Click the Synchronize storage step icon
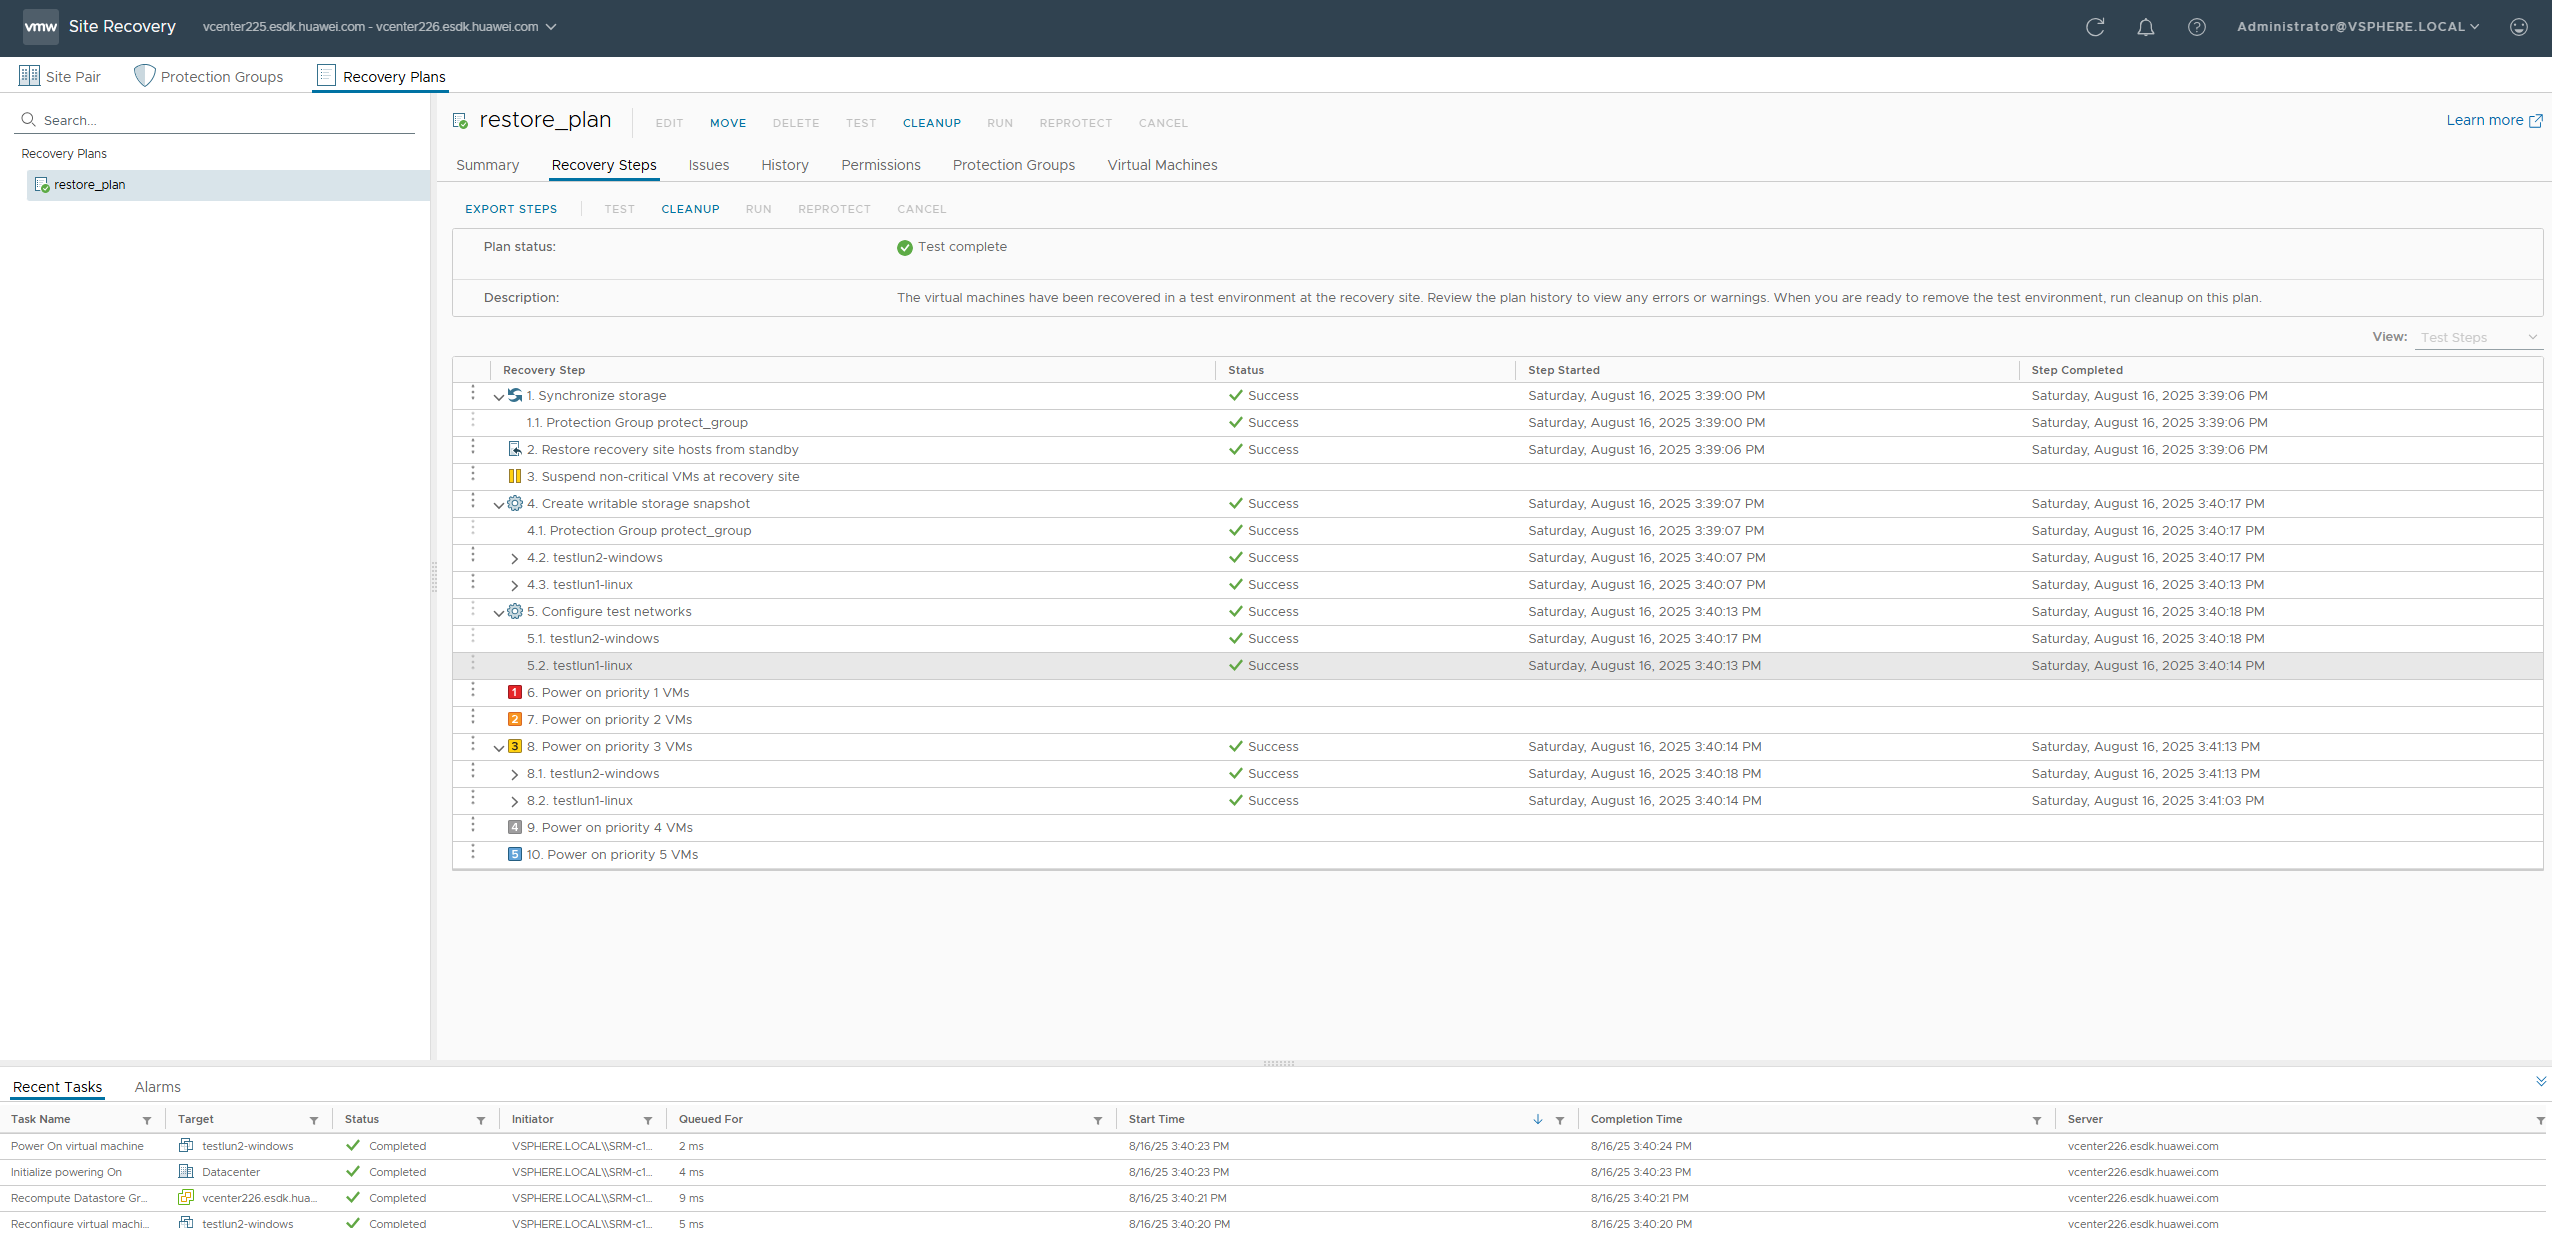 click(515, 396)
